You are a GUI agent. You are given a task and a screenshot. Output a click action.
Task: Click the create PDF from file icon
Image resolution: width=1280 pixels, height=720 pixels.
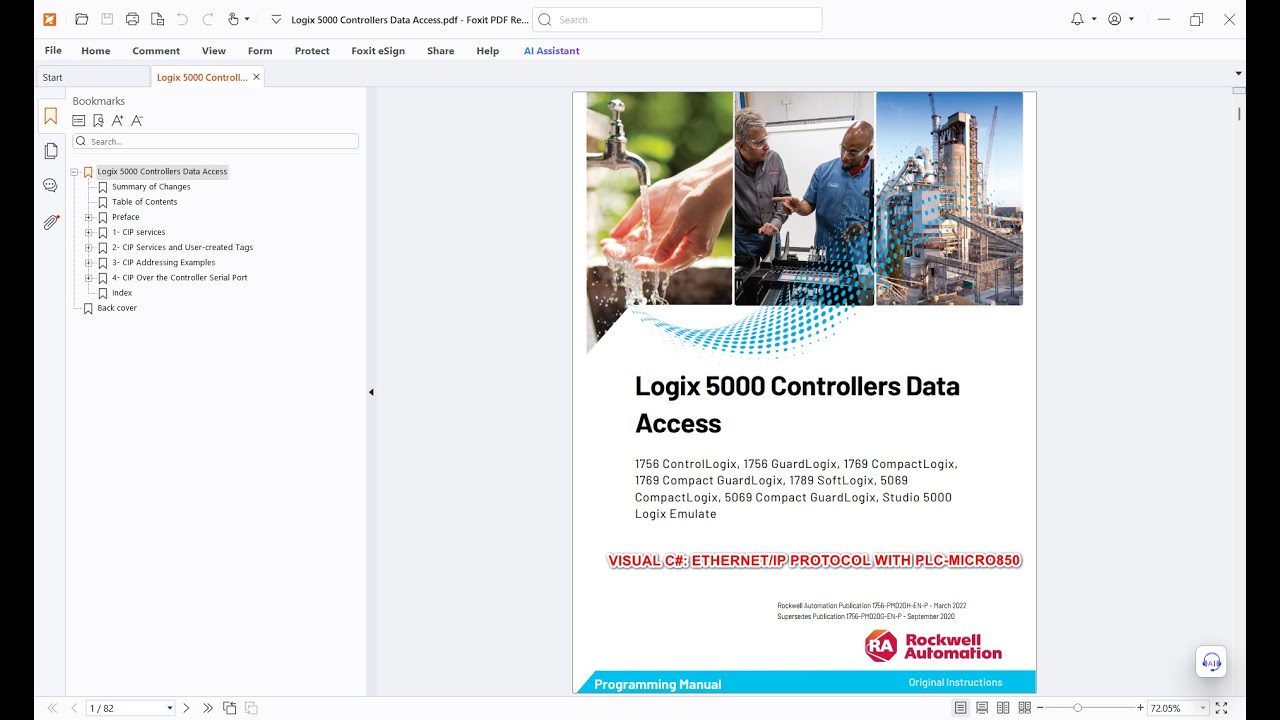157,19
